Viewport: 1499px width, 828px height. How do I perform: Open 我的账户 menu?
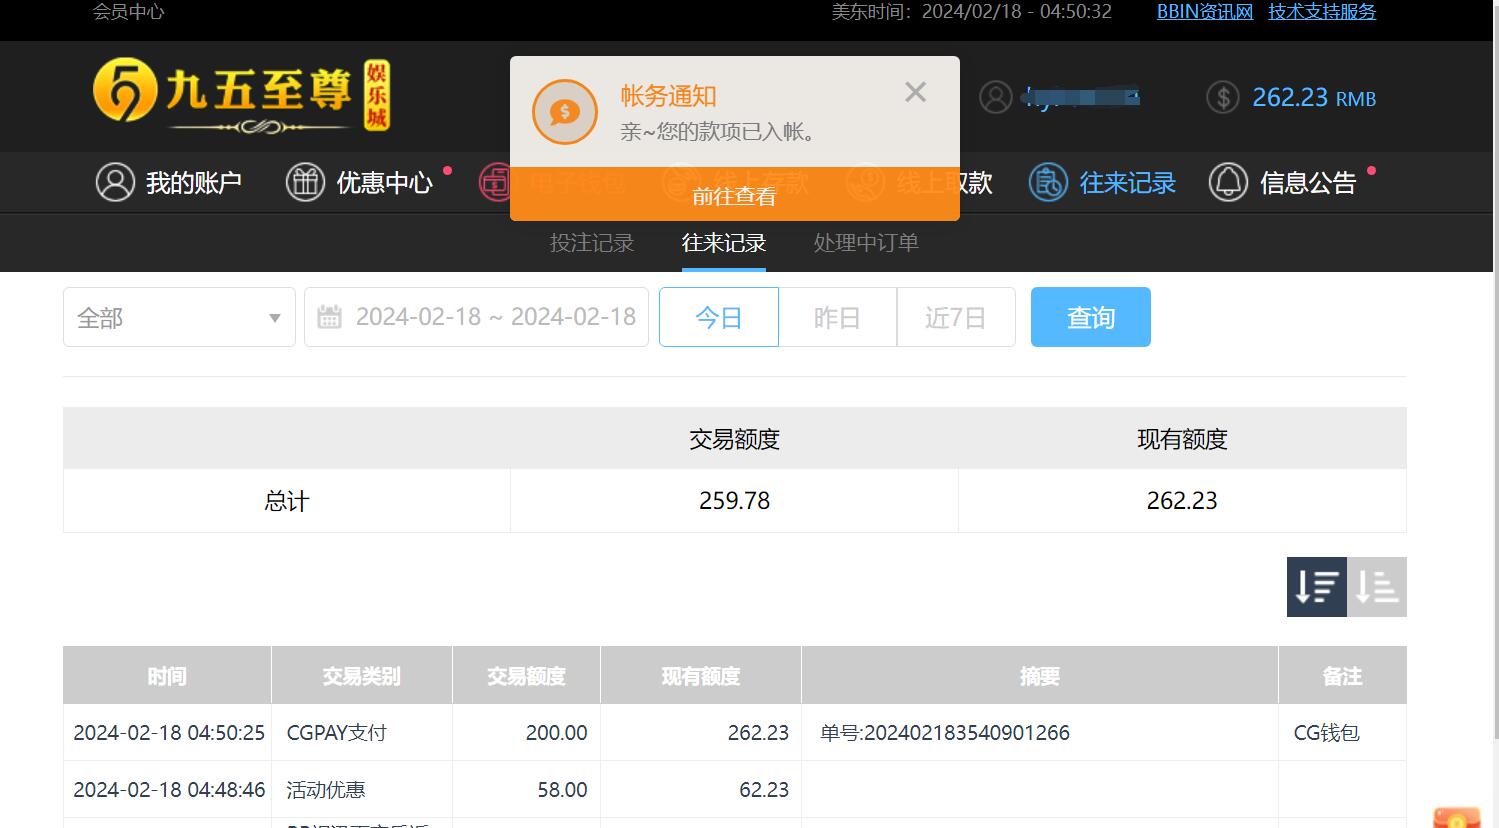[194, 183]
